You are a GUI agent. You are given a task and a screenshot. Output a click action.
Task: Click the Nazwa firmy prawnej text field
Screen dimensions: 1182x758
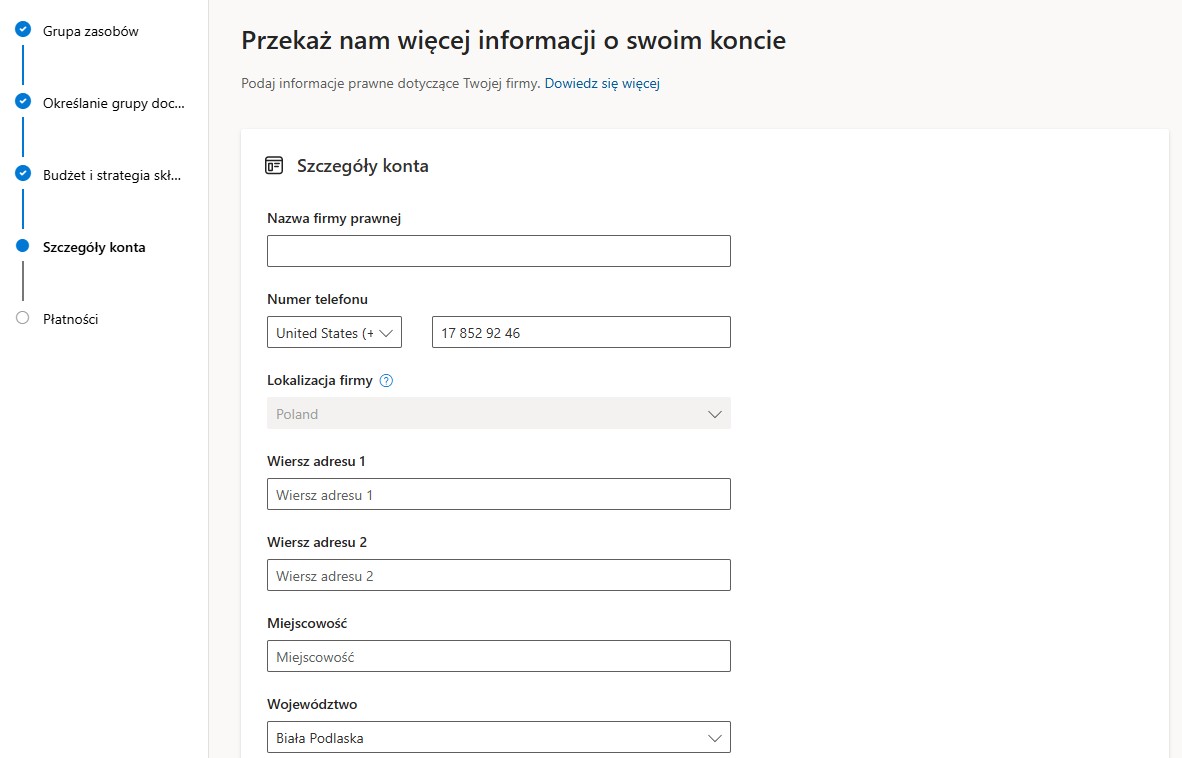[x=498, y=251]
